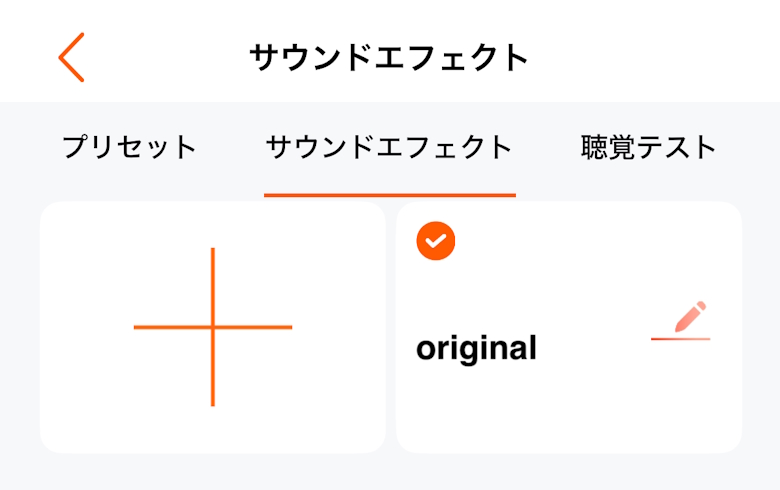The width and height of the screenshot is (780, 490).
Task: Edit the original effect with pencil icon
Action: tap(688, 318)
